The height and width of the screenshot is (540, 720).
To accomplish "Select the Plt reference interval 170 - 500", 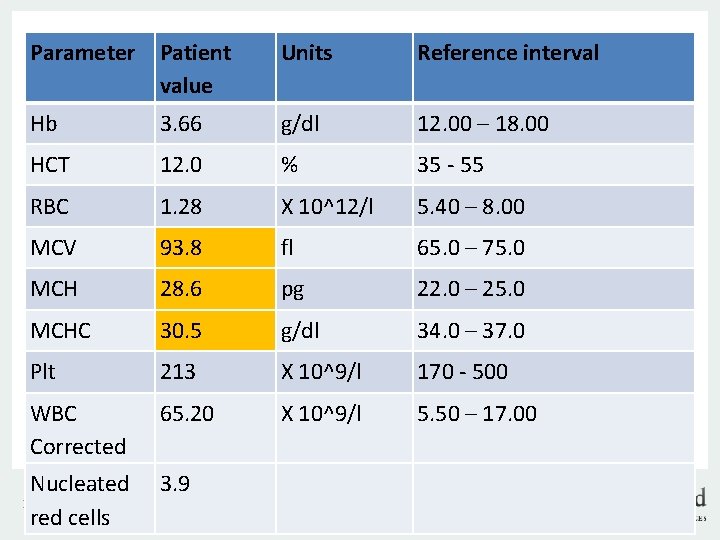I will pos(462,372).
